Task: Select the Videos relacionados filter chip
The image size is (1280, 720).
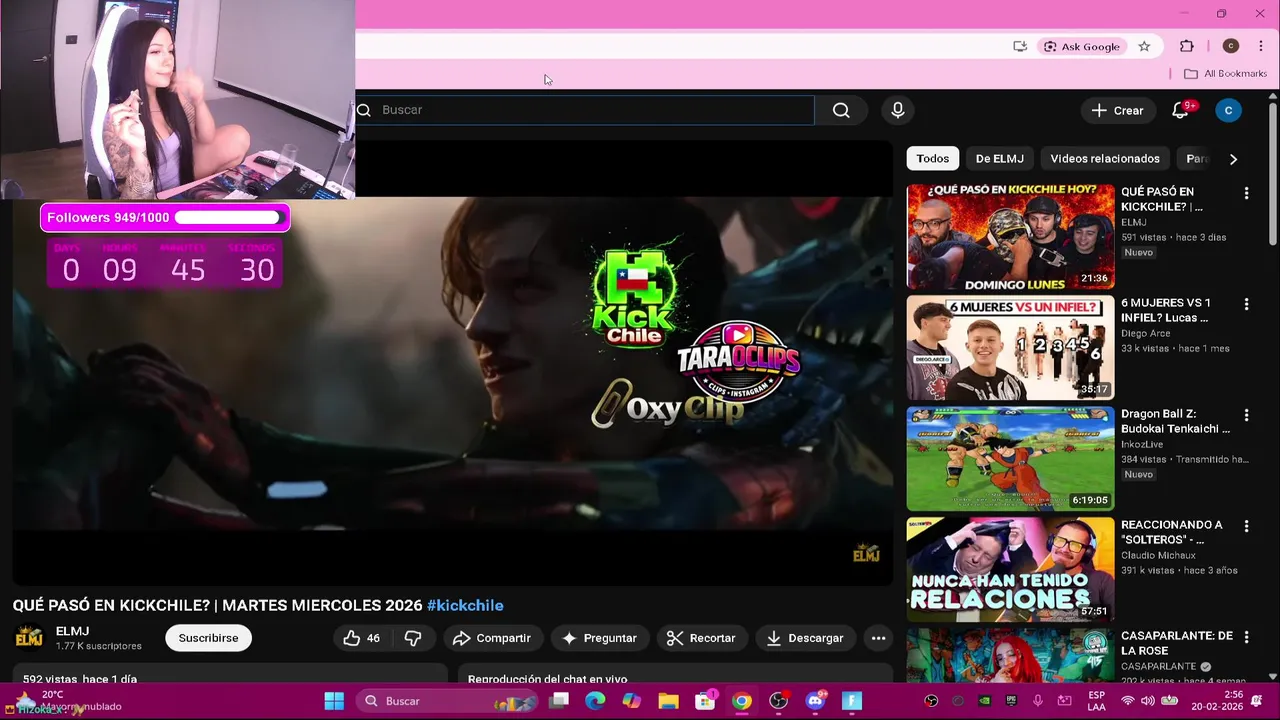Action: (1105, 159)
